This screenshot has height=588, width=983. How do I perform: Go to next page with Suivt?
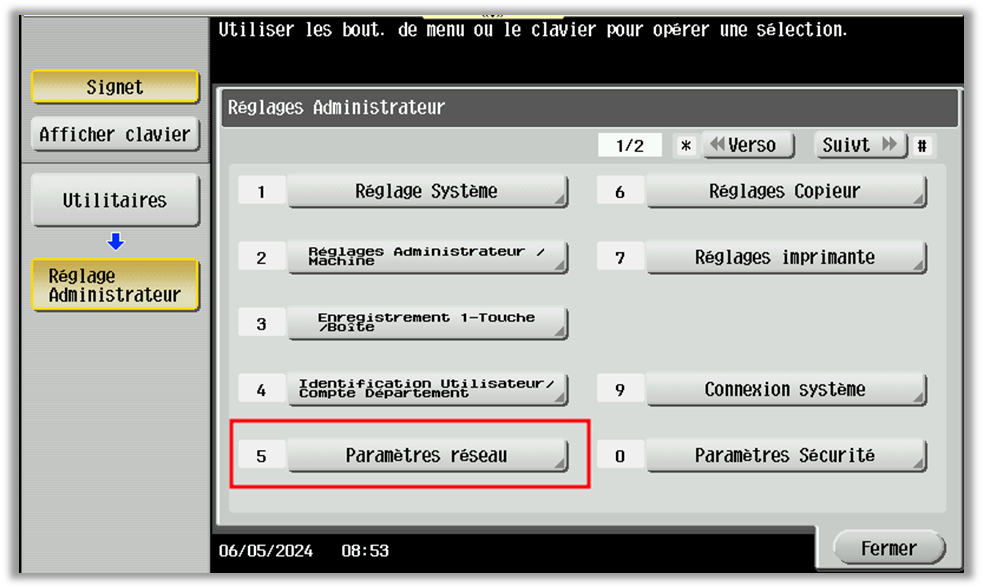(859, 144)
